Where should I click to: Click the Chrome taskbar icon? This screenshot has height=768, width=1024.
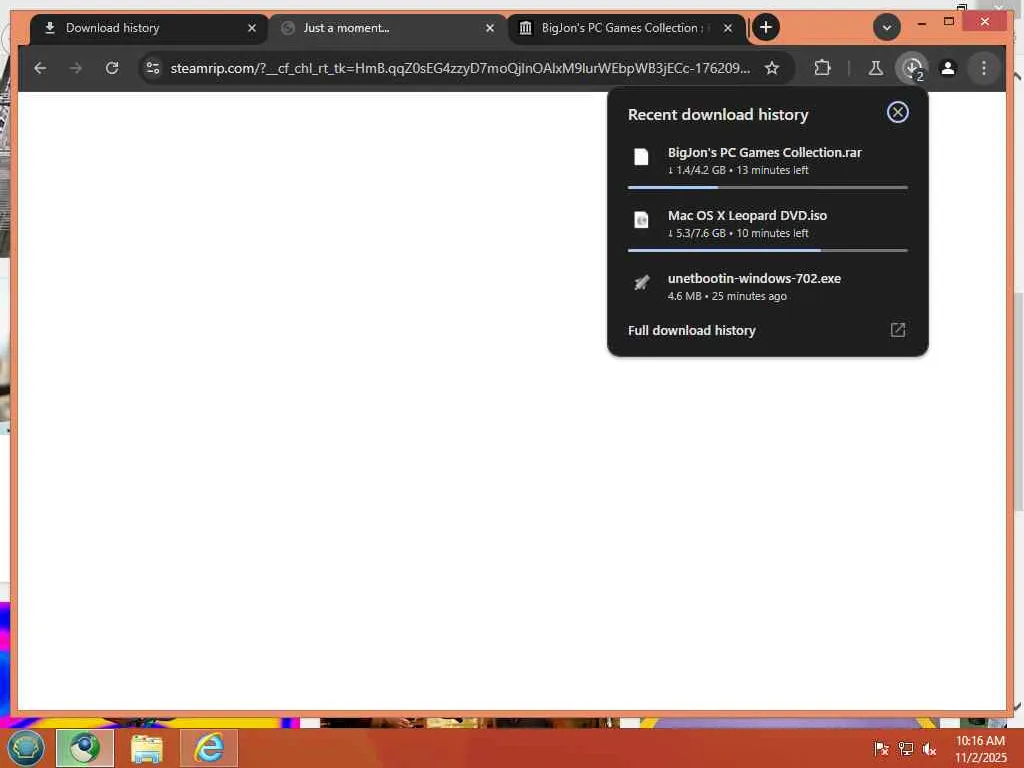(x=85, y=748)
